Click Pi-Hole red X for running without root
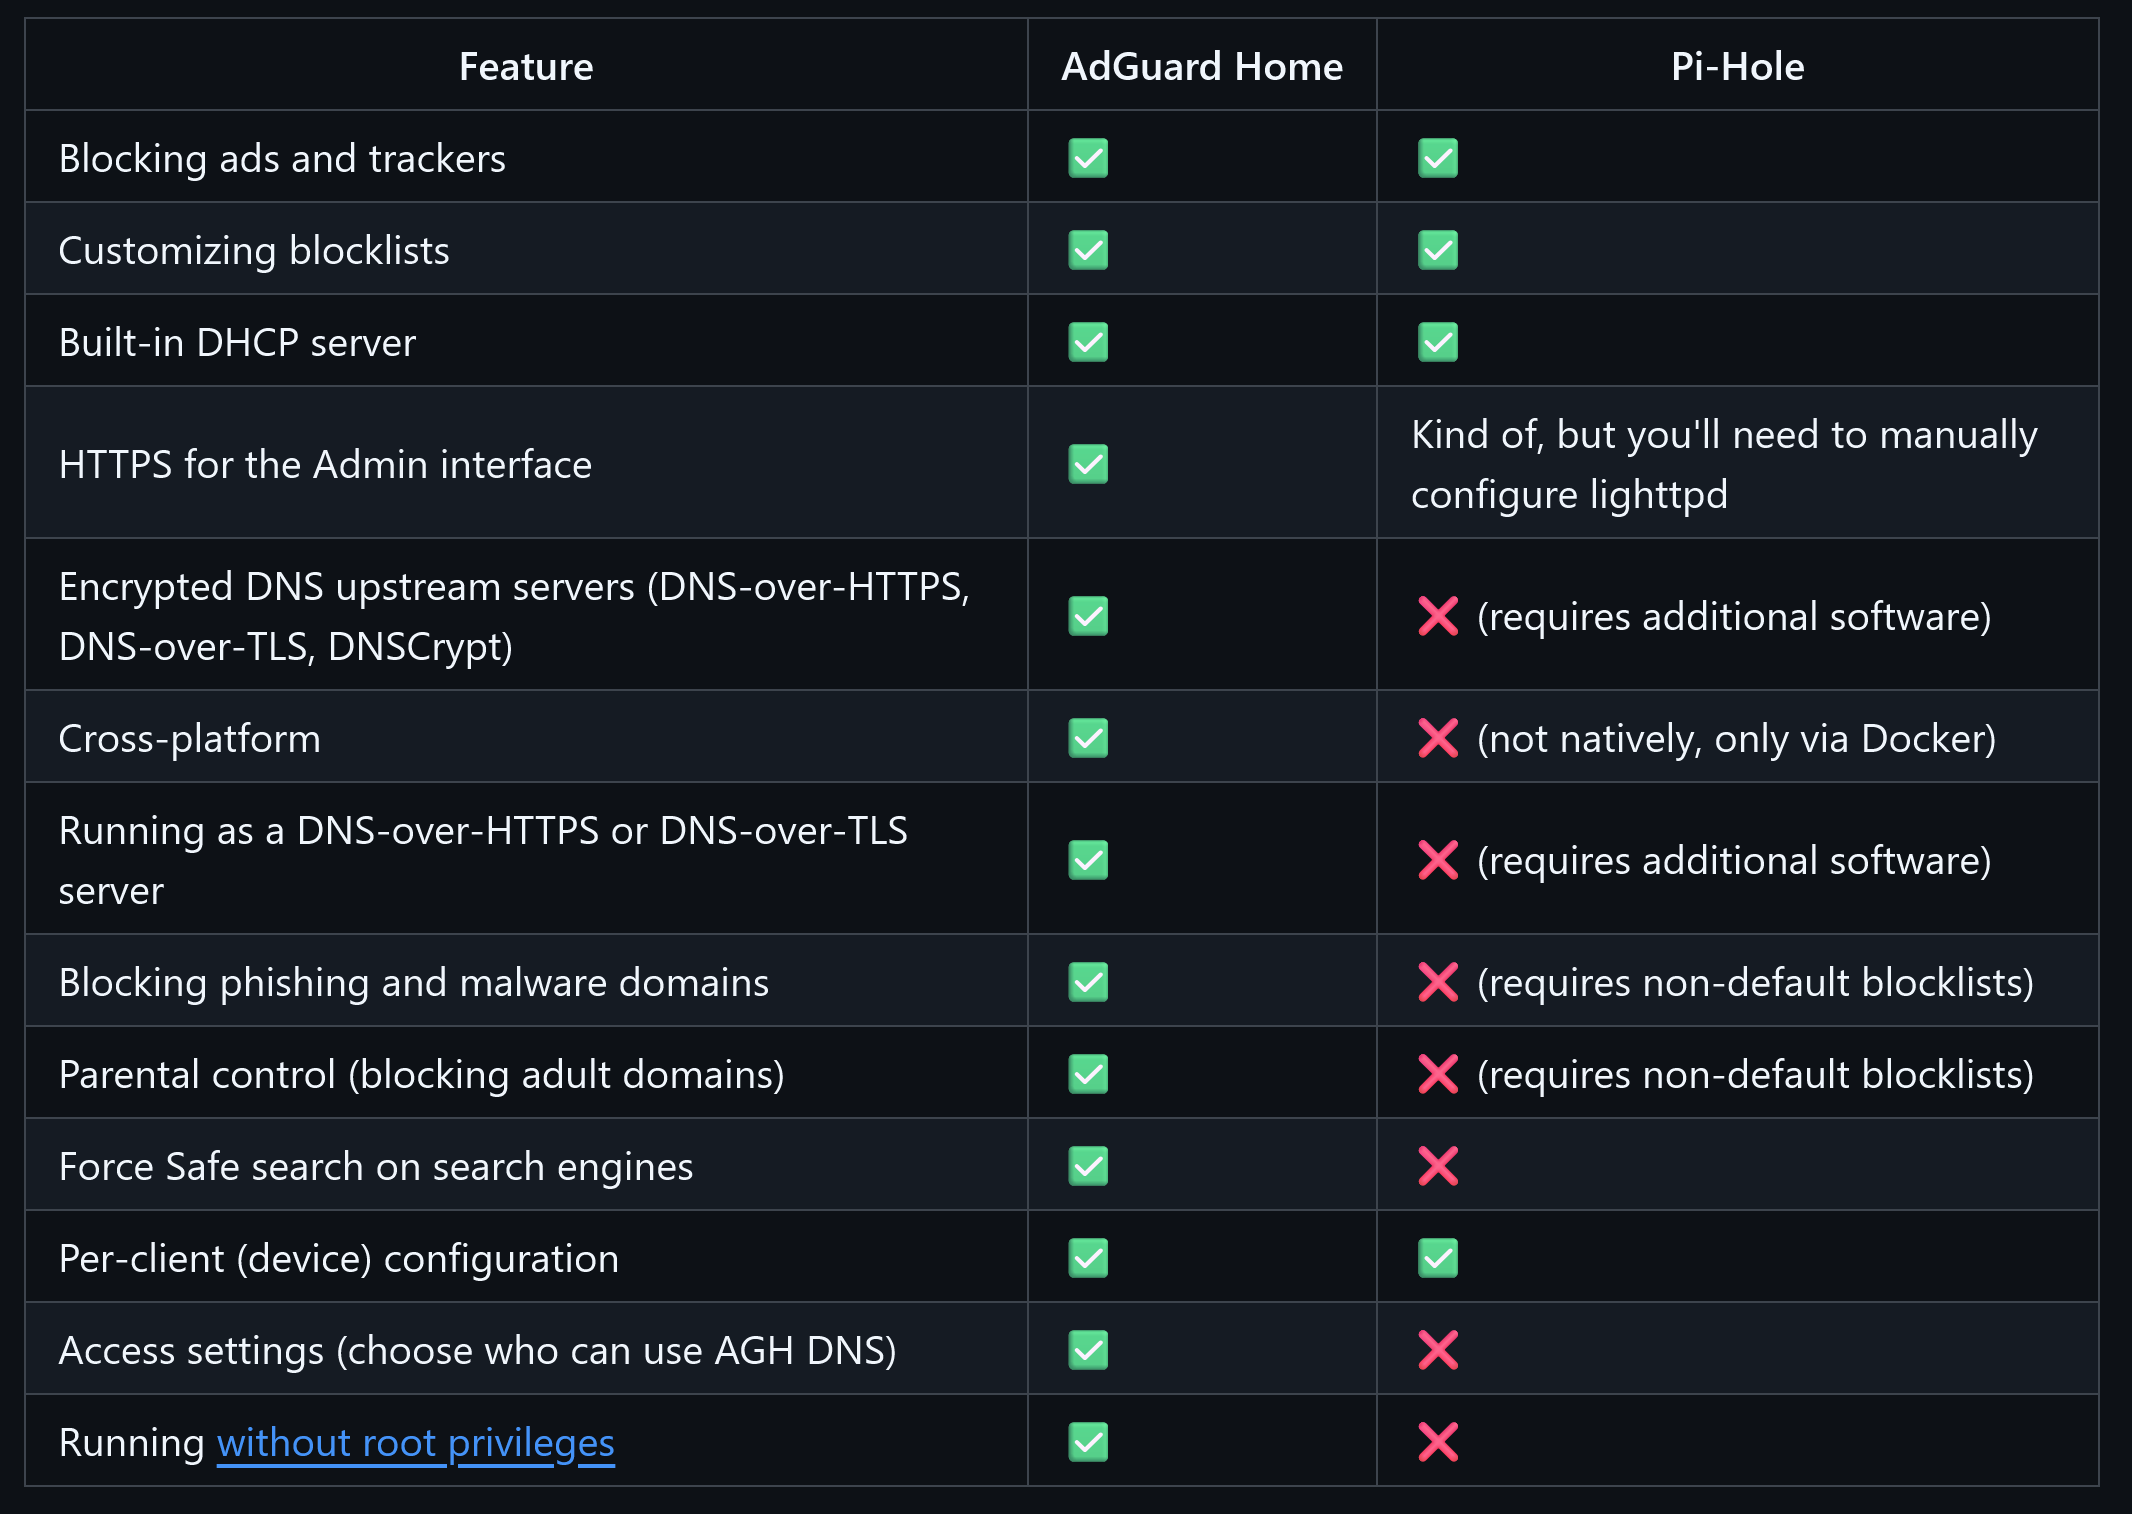The width and height of the screenshot is (2132, 1514). click(1437, 1442)
